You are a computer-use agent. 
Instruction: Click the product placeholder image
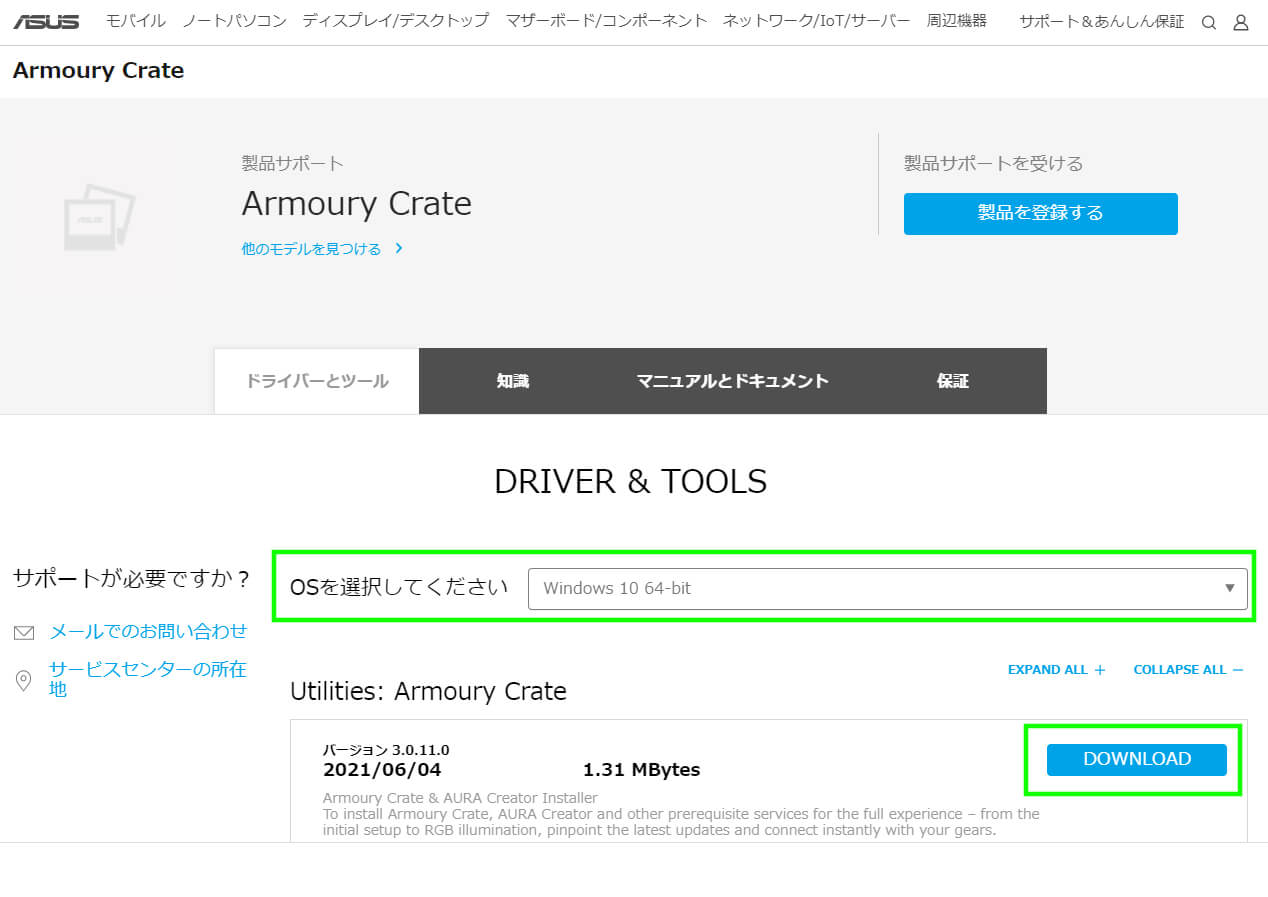coord(98,217)
